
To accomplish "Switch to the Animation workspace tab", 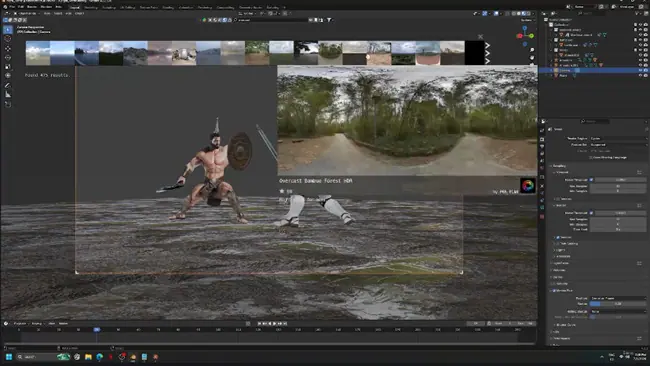I will click(x=186, y=7).
